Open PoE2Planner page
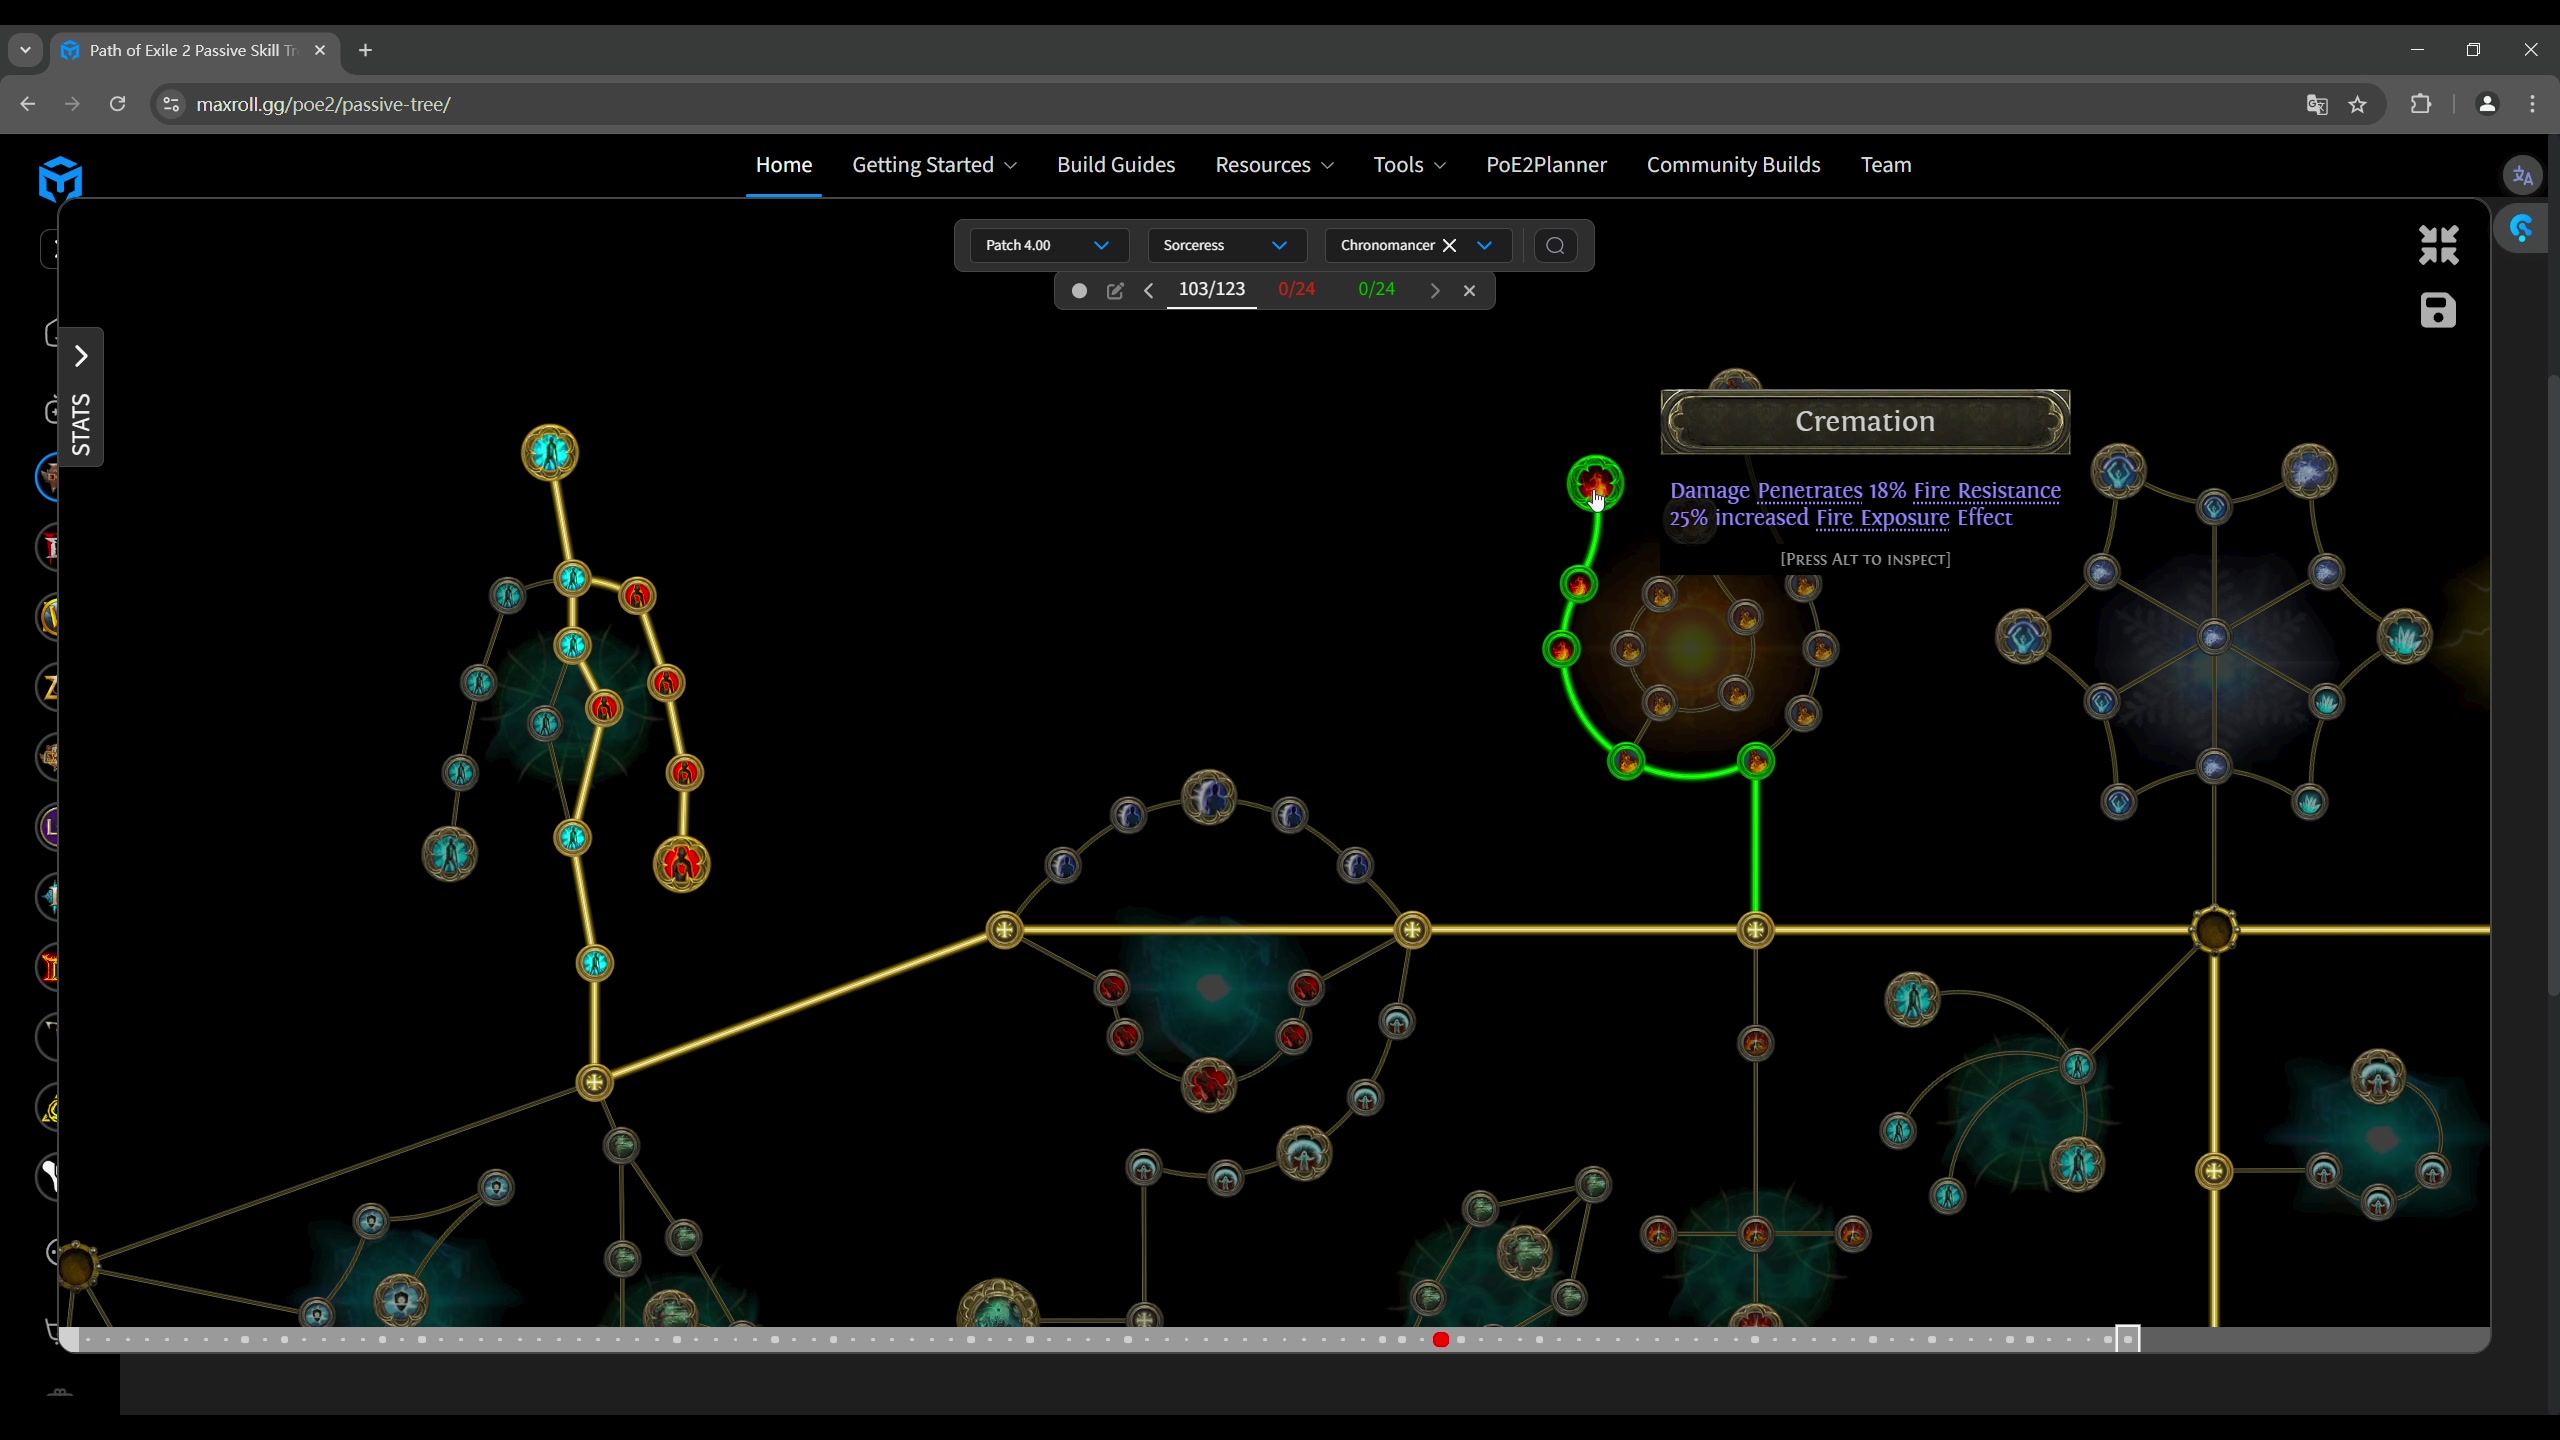The height and width of the screenshot is (1440, 2560). [1546, 165]
